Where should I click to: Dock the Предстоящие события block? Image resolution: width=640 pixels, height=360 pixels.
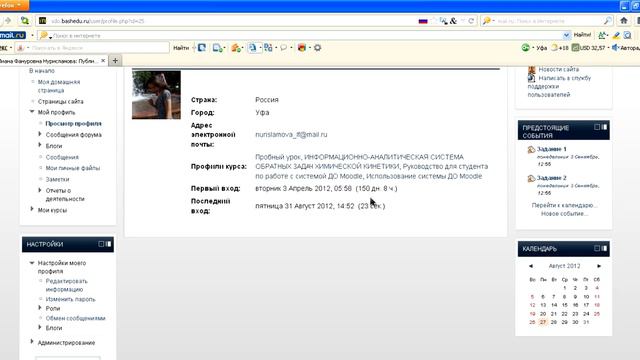604,127
